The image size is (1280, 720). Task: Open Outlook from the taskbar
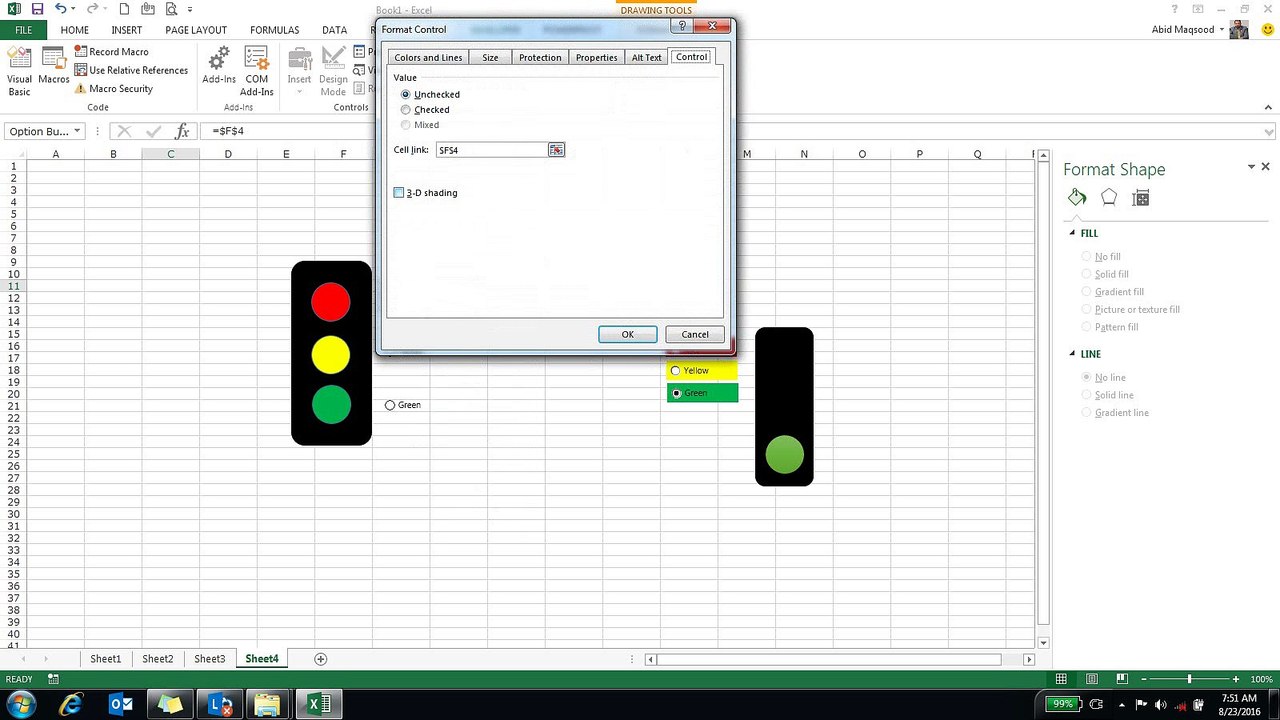click(121, 704)
